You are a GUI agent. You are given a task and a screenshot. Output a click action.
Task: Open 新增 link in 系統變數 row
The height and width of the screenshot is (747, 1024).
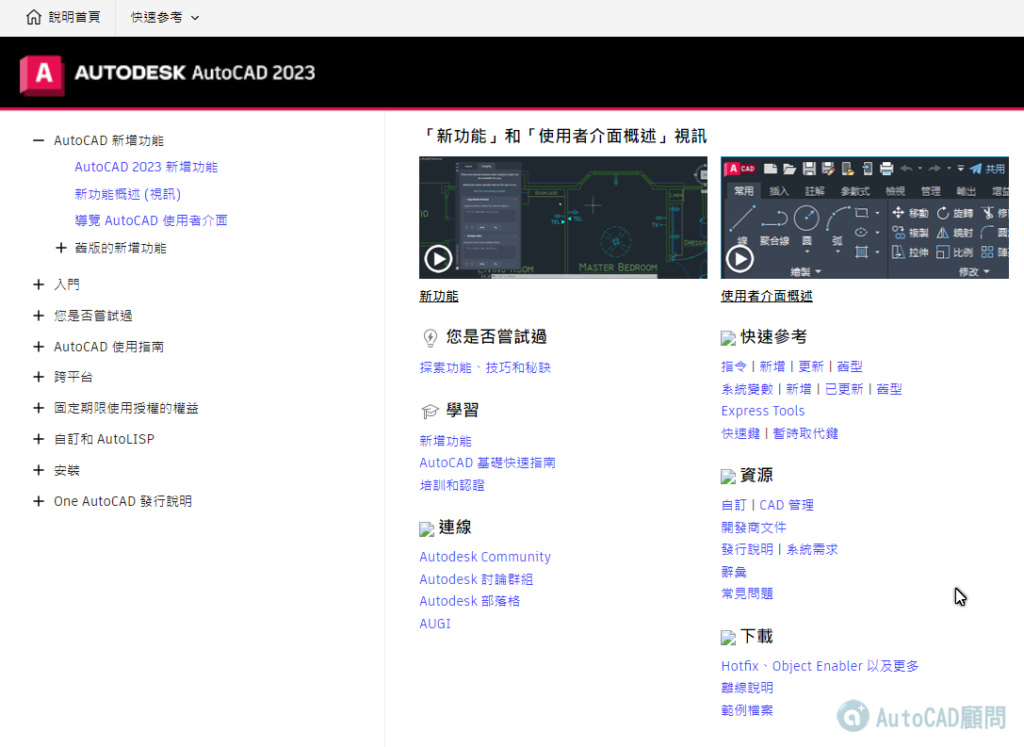(x=799, y=389)
